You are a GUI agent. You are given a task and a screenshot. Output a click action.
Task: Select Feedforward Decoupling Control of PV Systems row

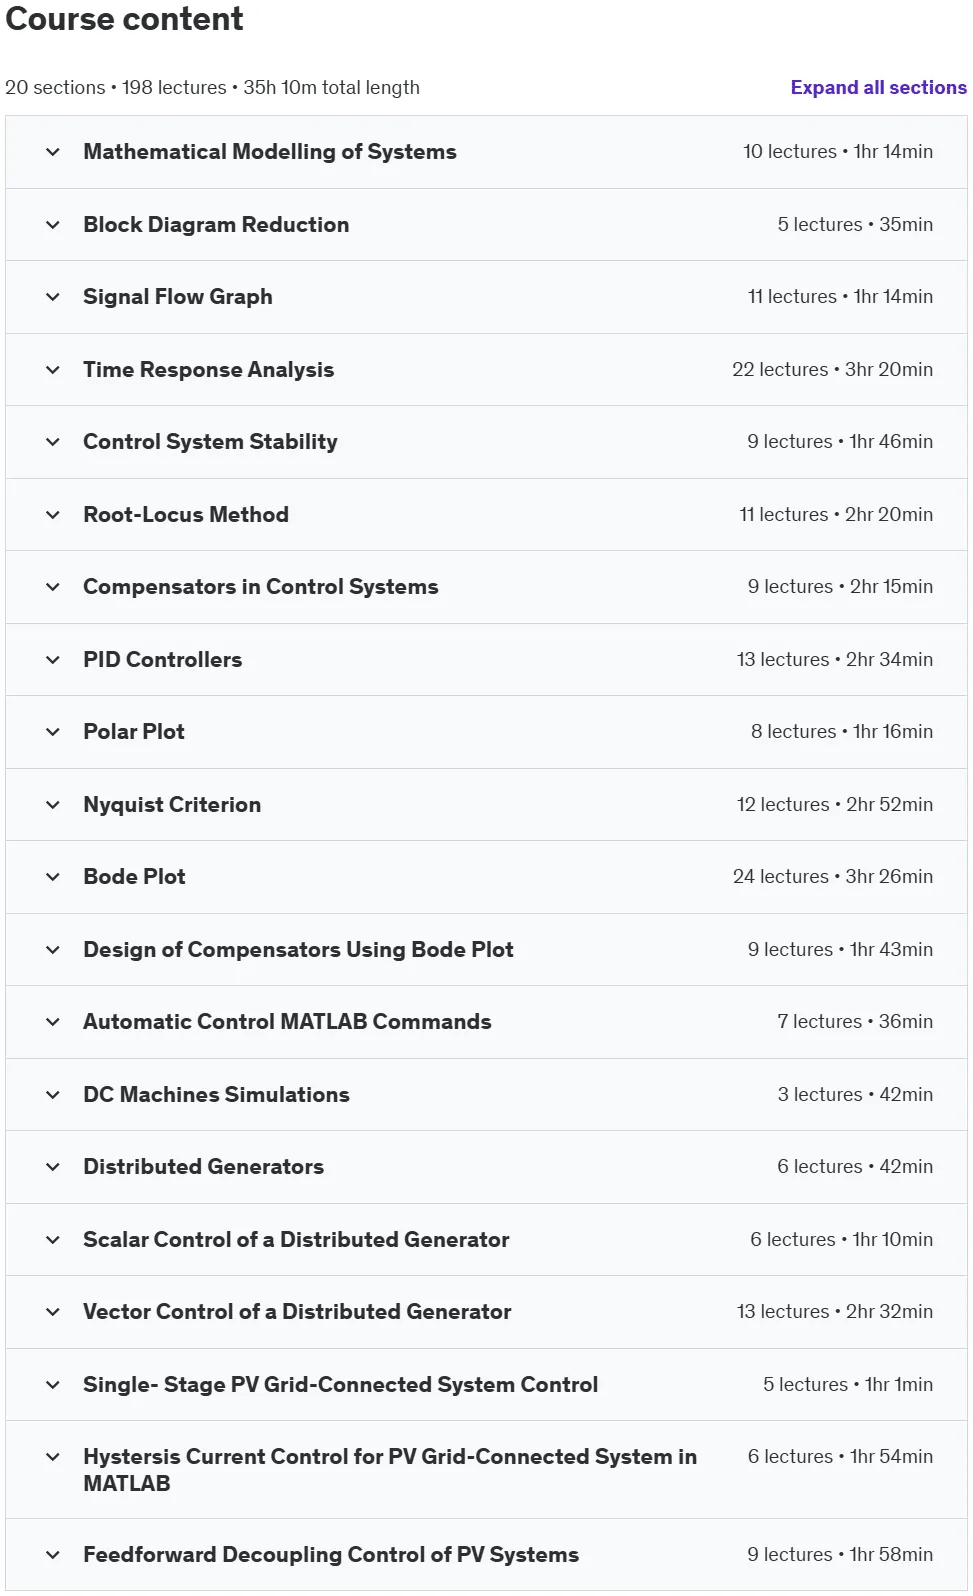[x=486, y=1555]
